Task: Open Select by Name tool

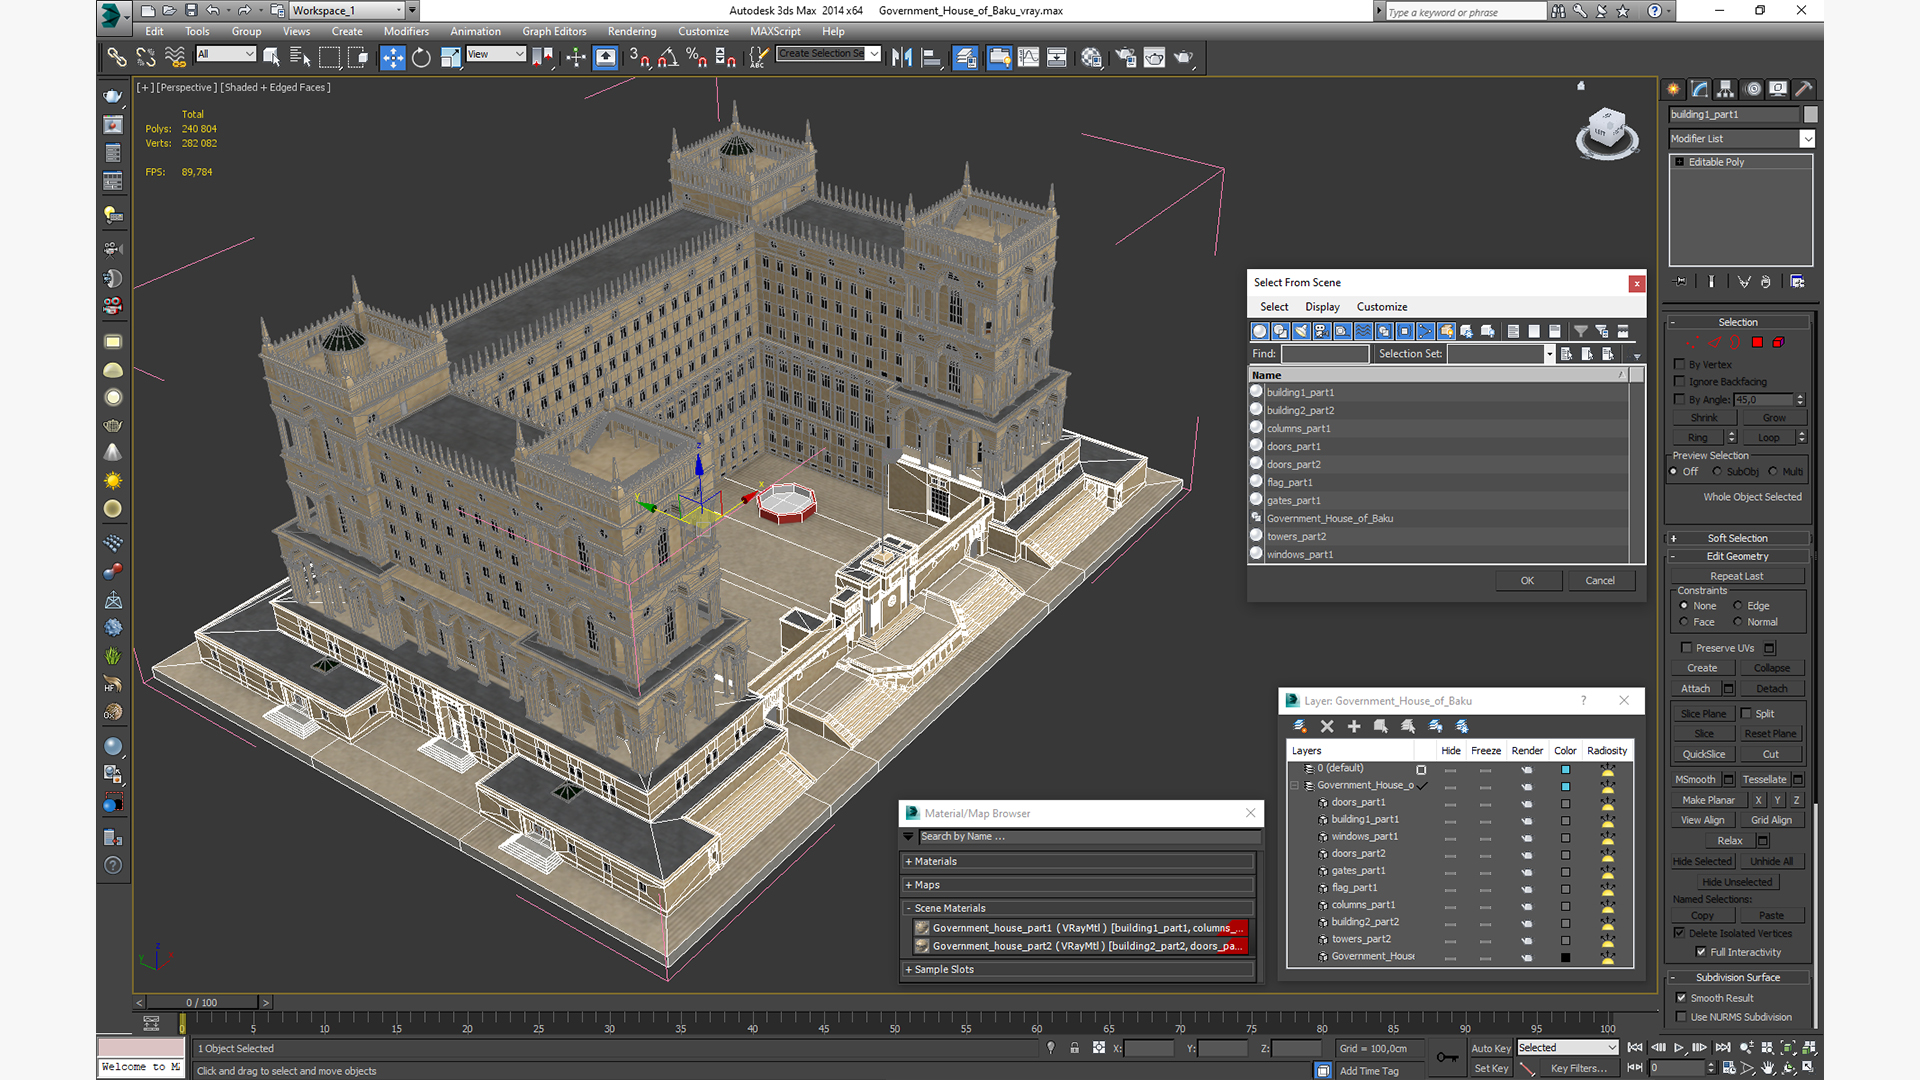Action: tap(299, 57)
